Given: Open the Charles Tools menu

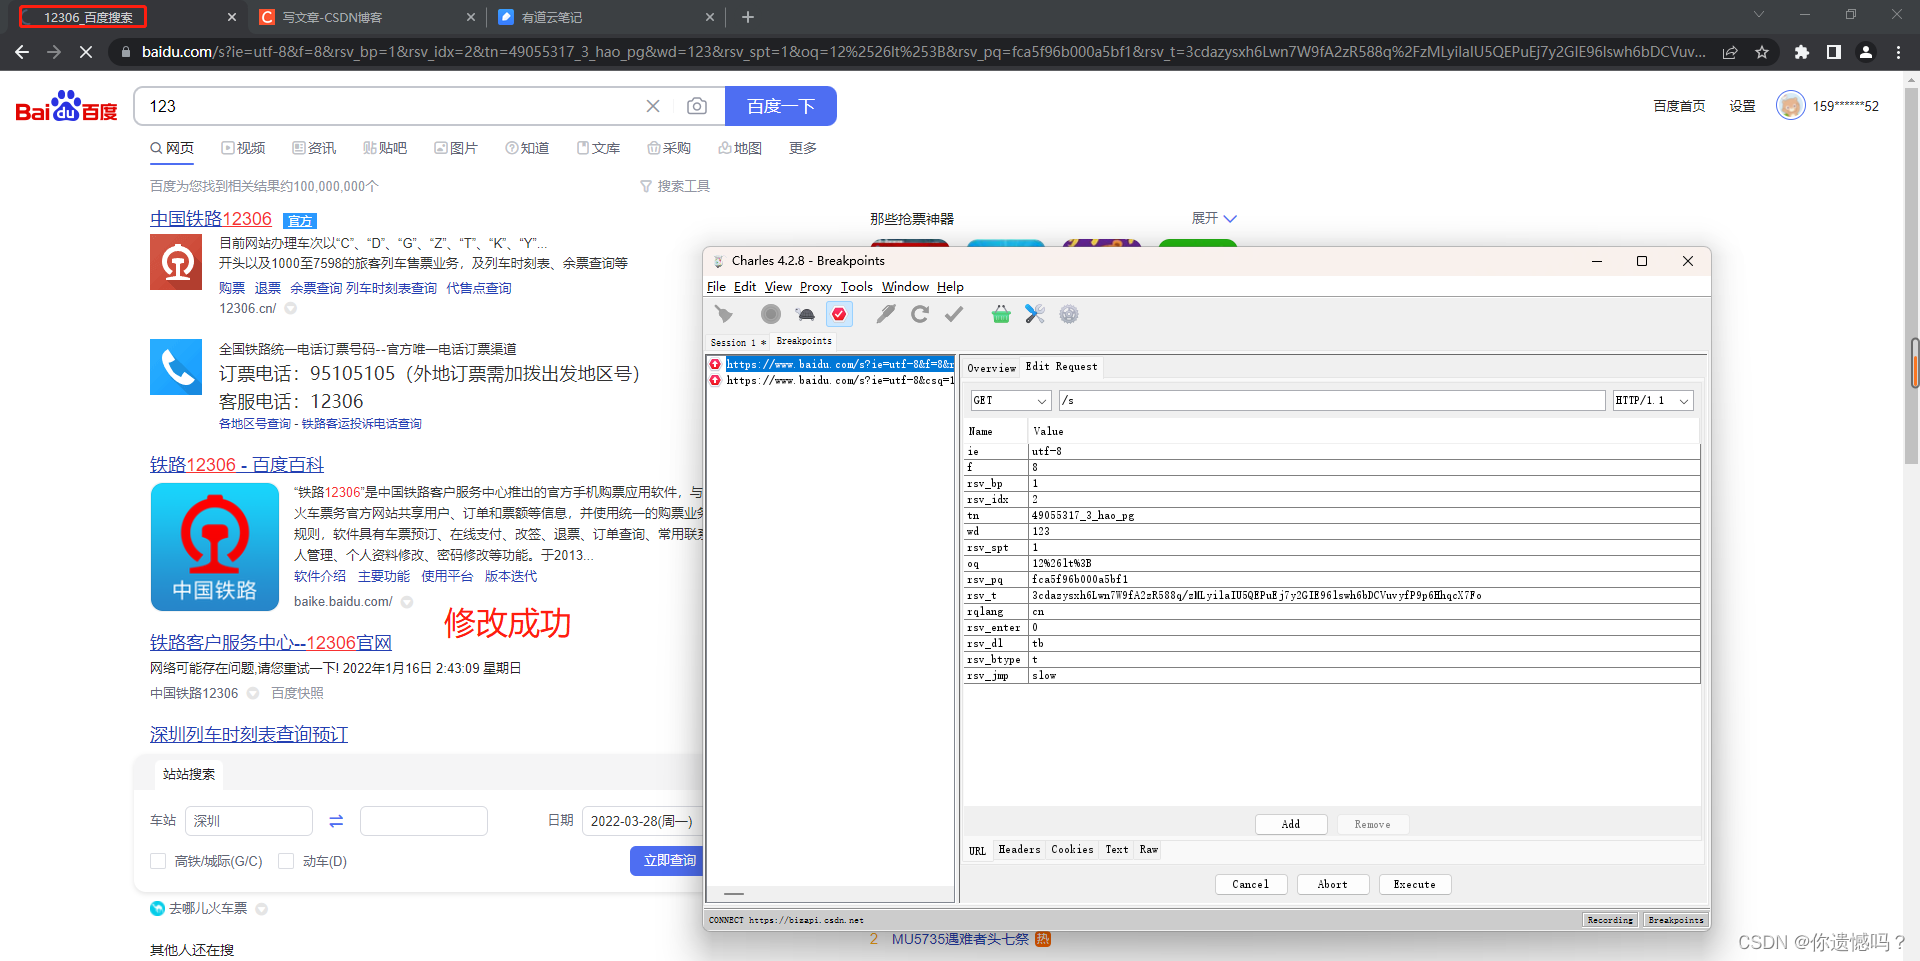Looking at the screenshot, I should coord(856,287).
